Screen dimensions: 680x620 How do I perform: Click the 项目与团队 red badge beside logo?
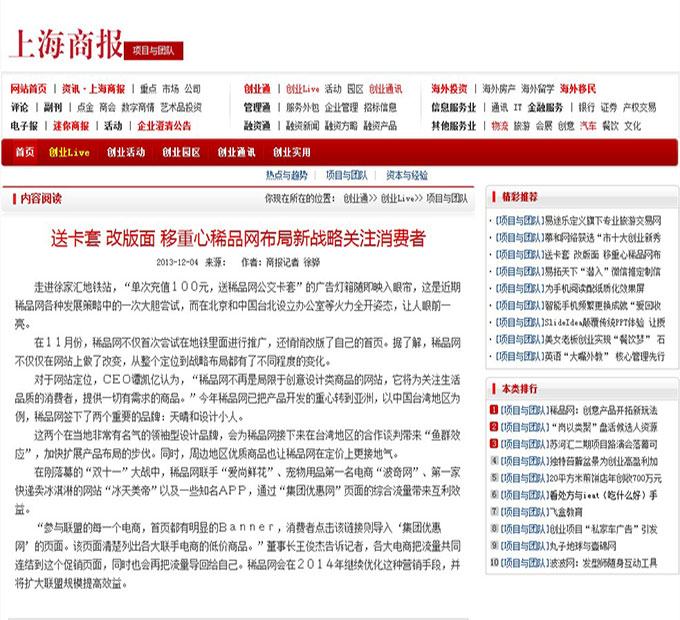tap(154, 51)
